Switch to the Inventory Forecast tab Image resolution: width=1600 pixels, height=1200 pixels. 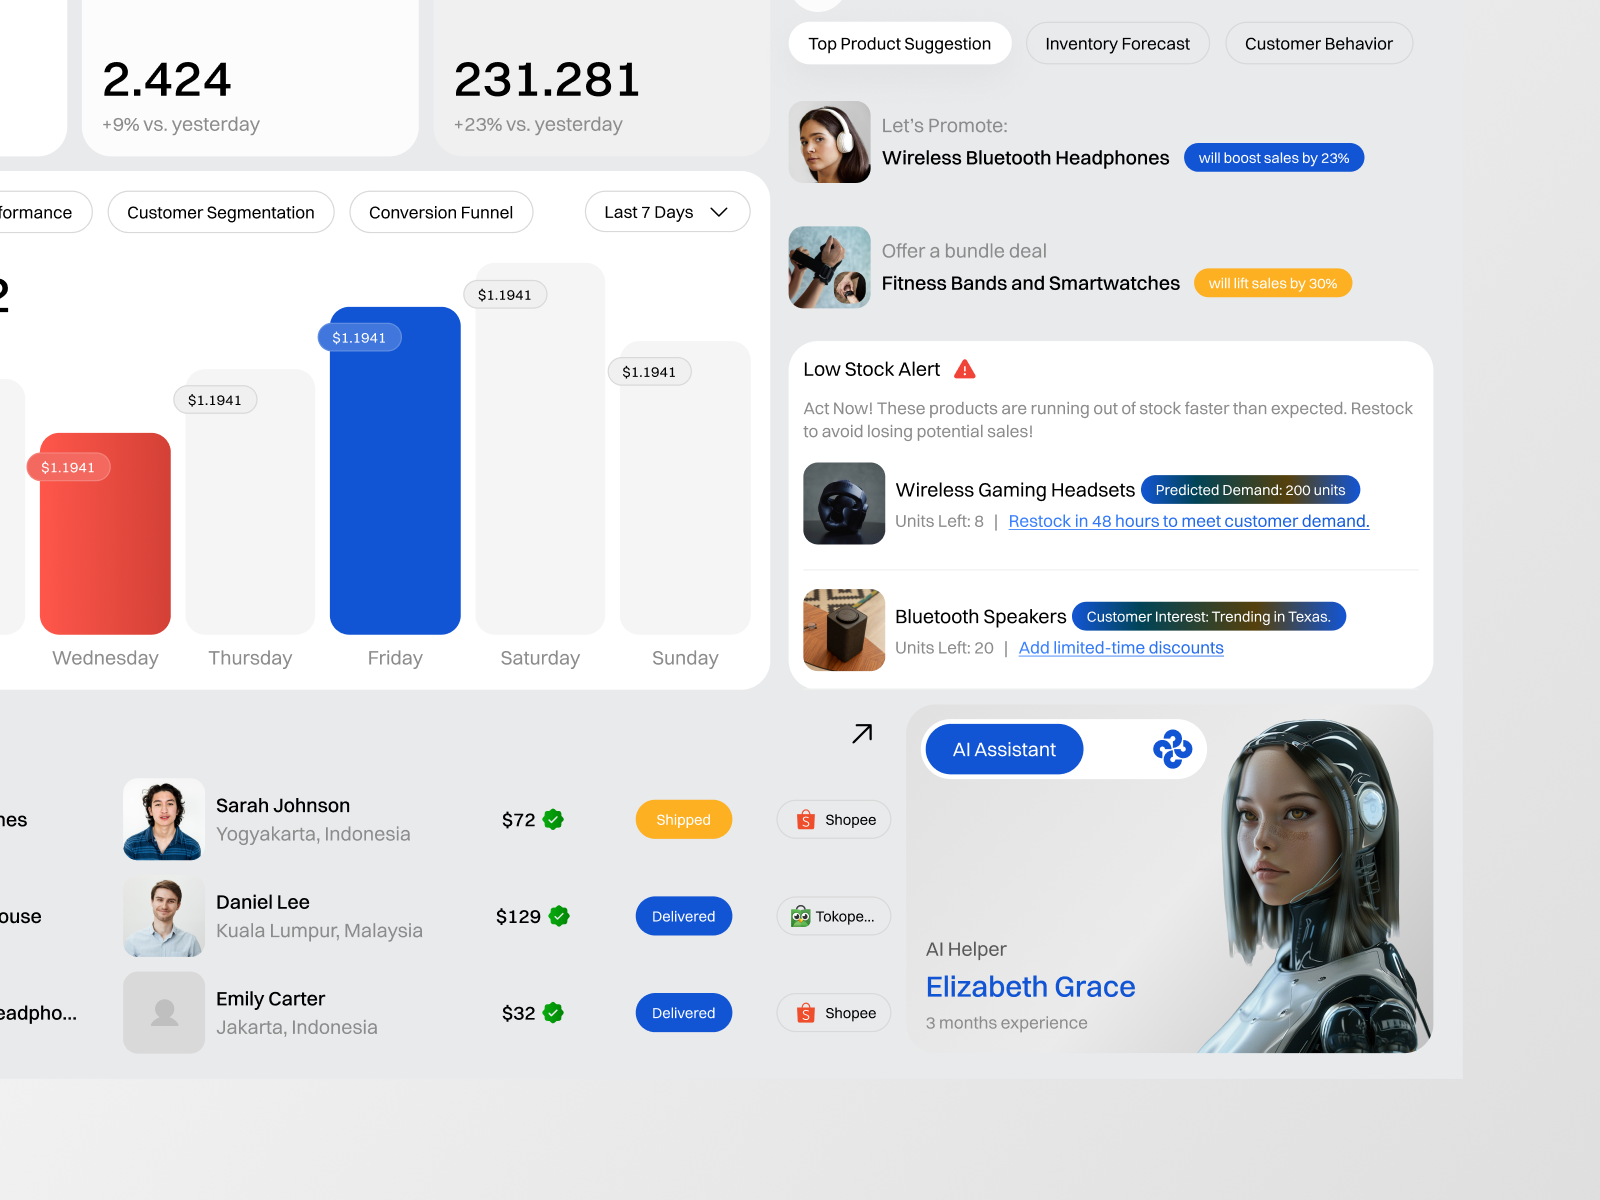[x=1117, y=43]
